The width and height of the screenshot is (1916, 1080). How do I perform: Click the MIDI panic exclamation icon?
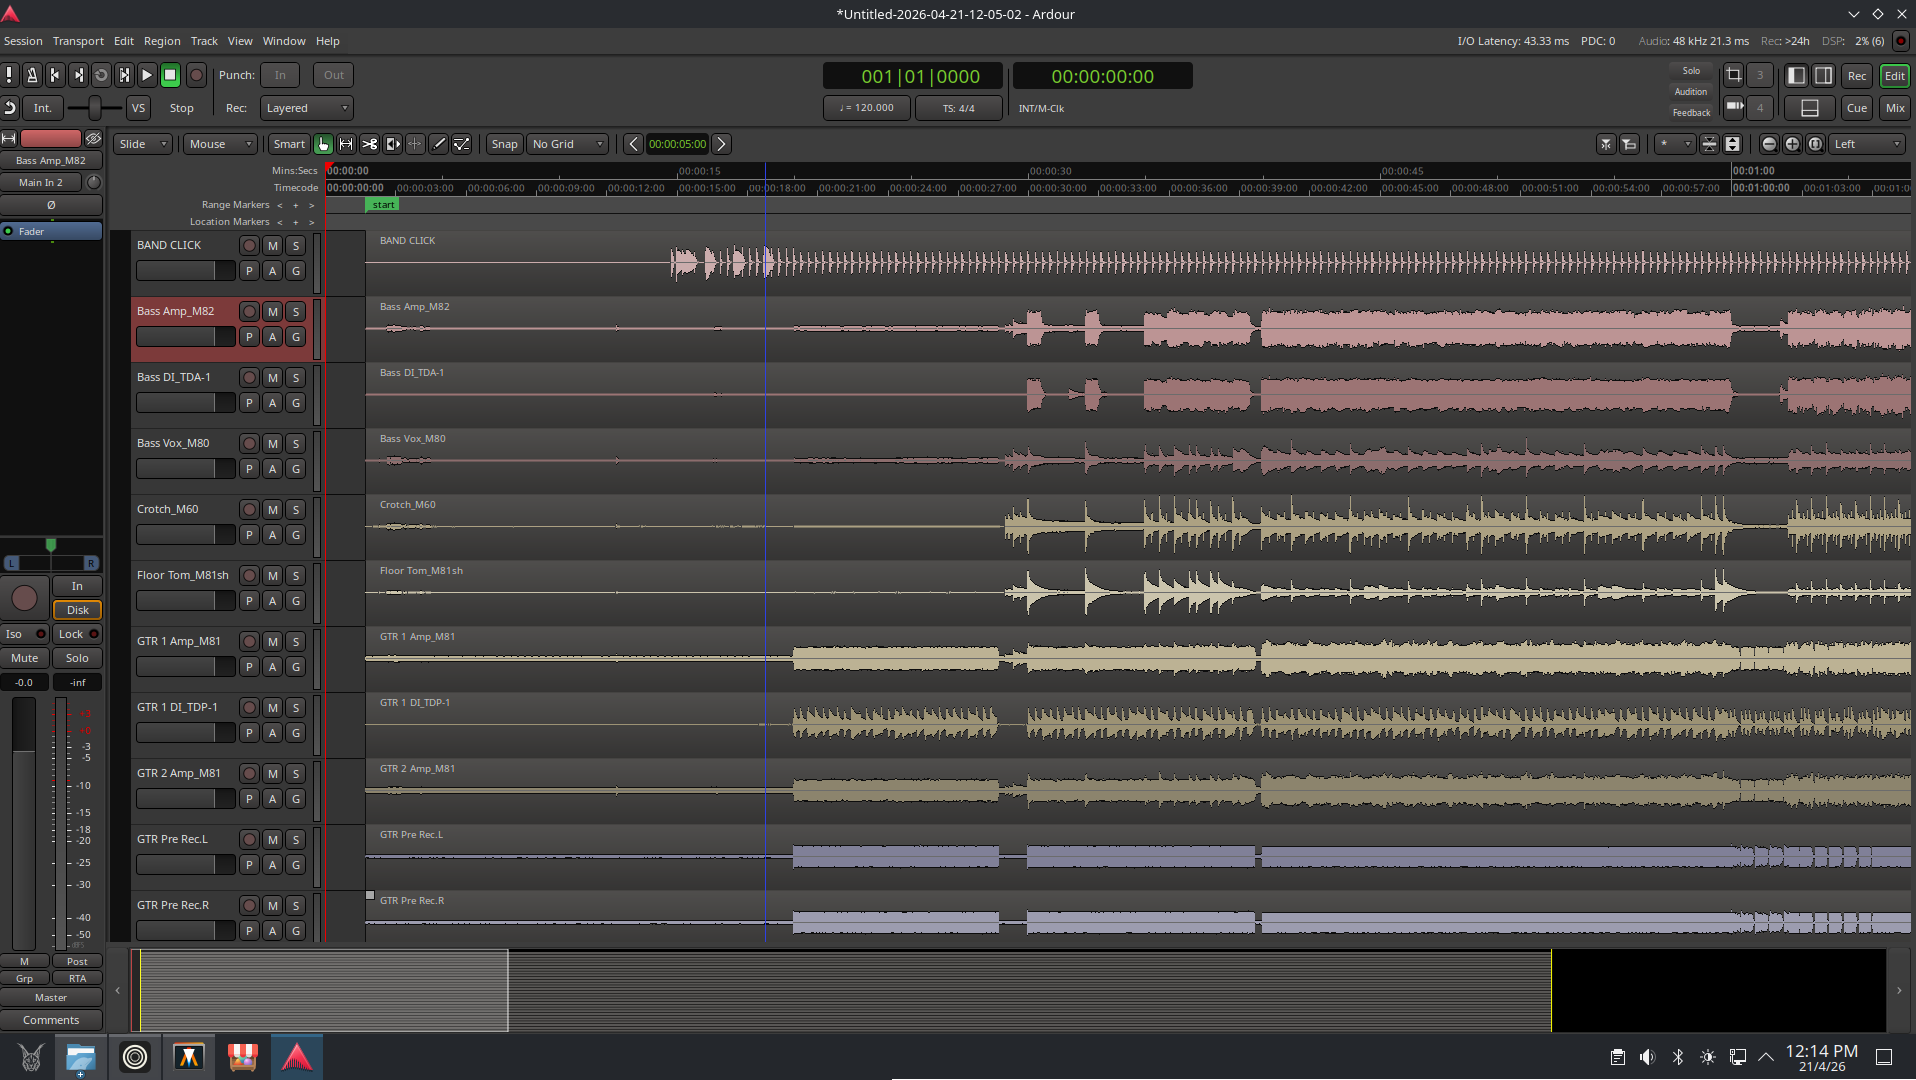(9, 75)
